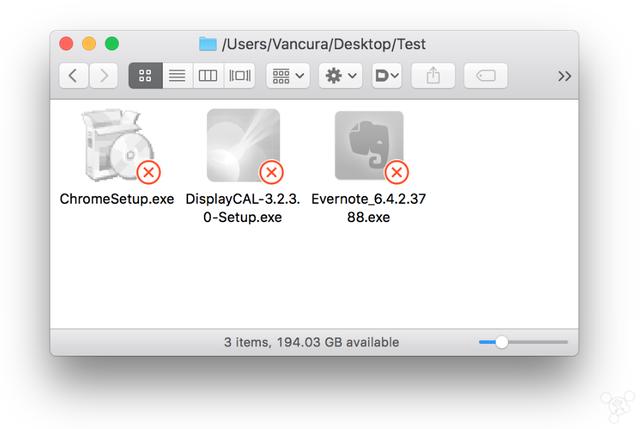
Task: Select the Evernote_6.4.2.3788.exe elephant icon
Action: click(369, 145)
